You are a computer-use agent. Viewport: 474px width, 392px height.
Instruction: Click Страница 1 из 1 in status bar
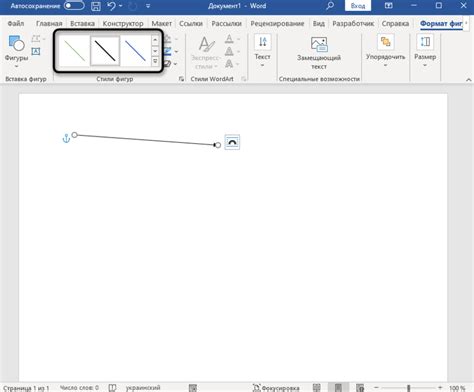point(26,388)
